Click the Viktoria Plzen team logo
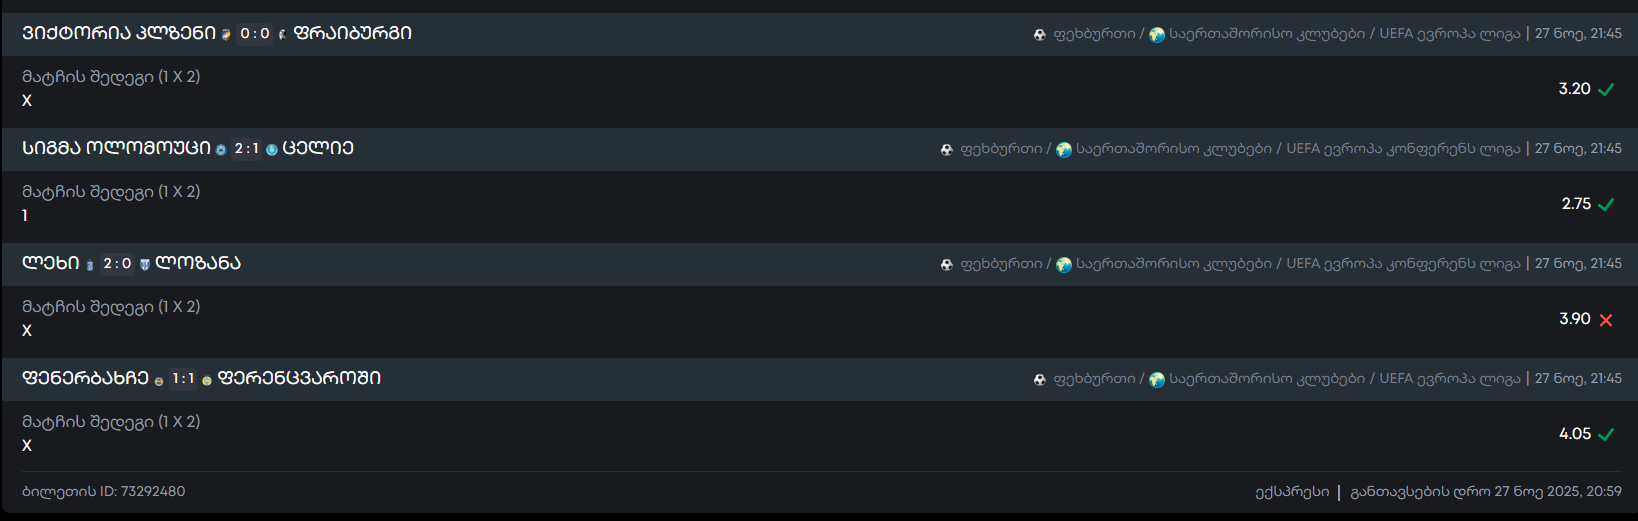The height and width of the screenshot is (521, 1638). click(x=226, y=35)
